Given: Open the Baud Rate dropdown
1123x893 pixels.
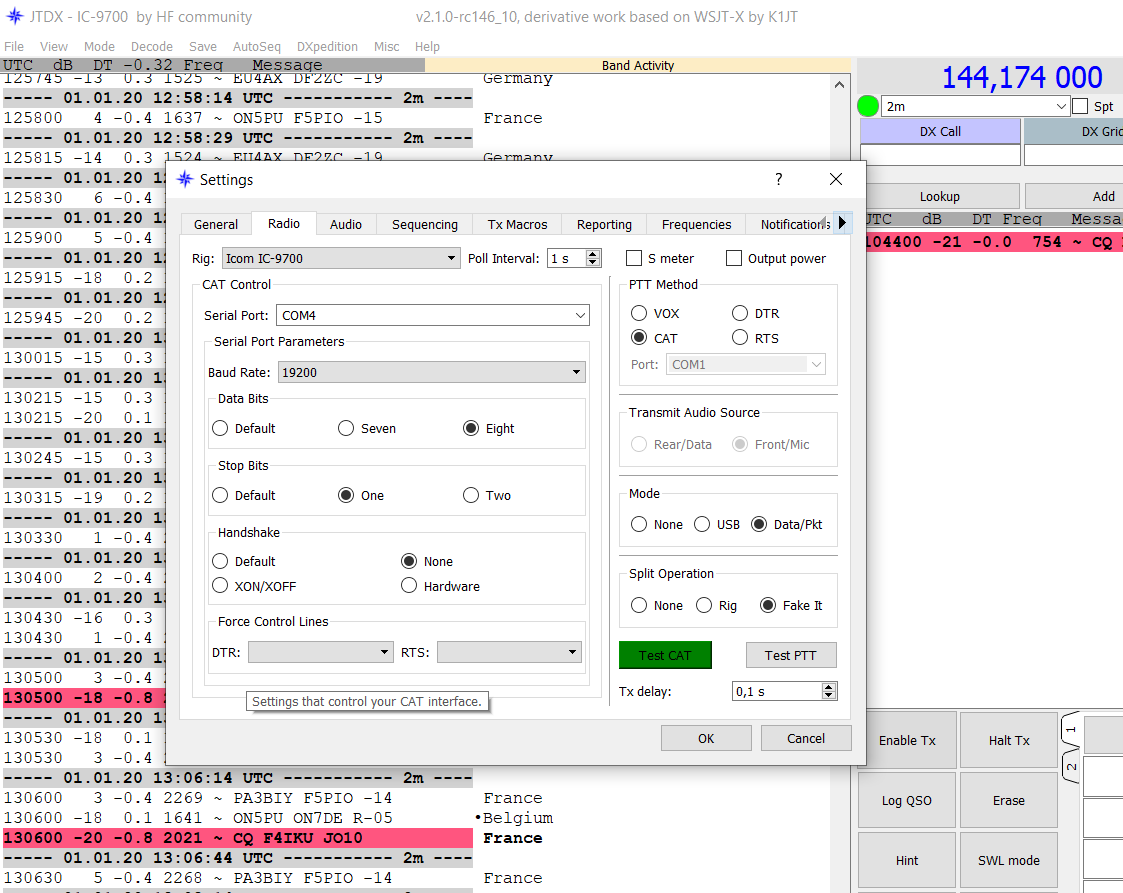Looking at the screenshot, I should click(431, 372).
